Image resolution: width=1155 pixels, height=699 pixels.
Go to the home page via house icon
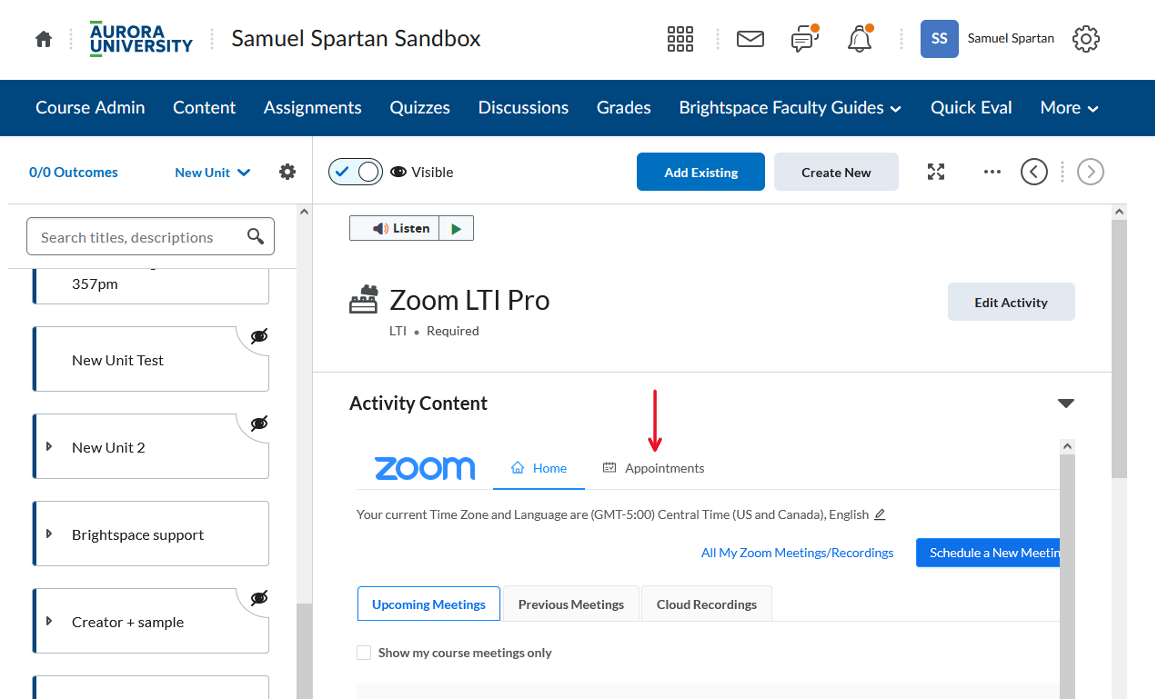point(43,39)
